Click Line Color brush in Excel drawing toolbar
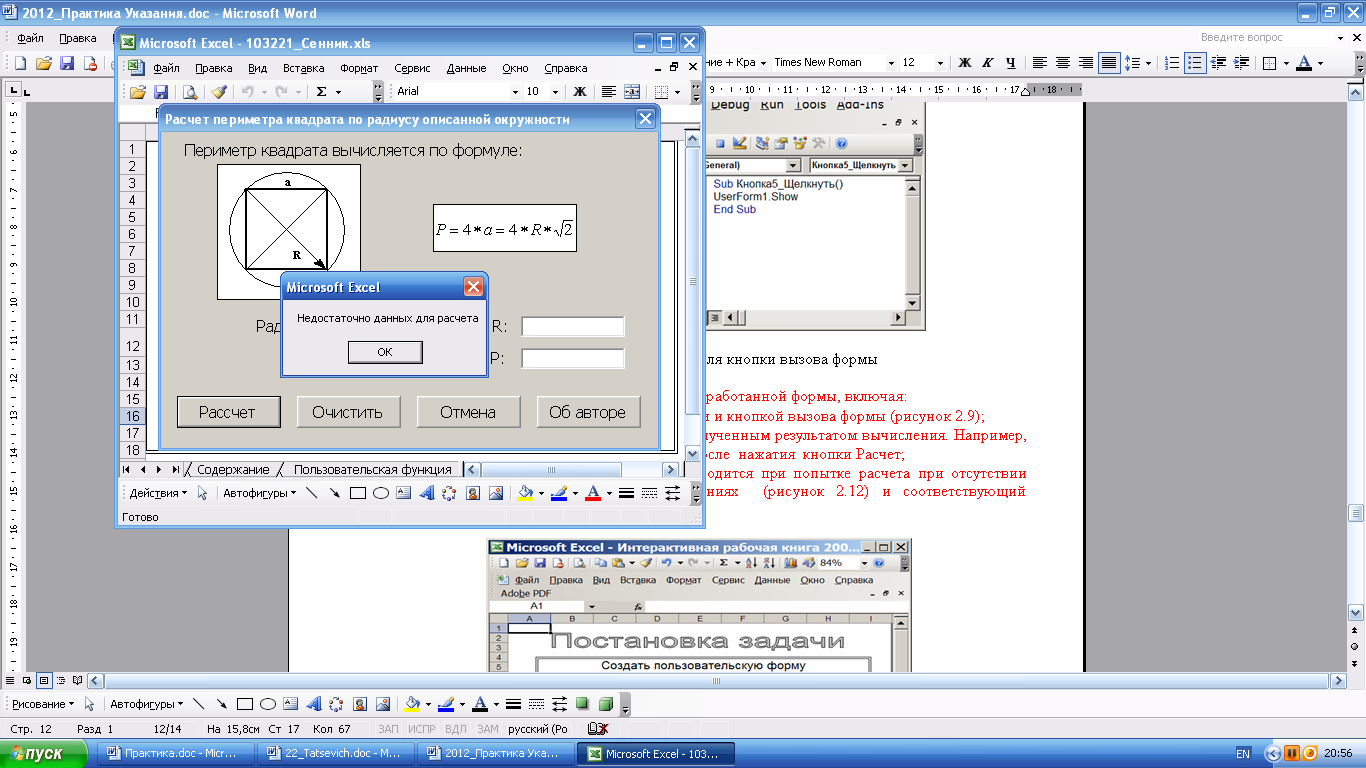1366x768 pixels. 559,493
